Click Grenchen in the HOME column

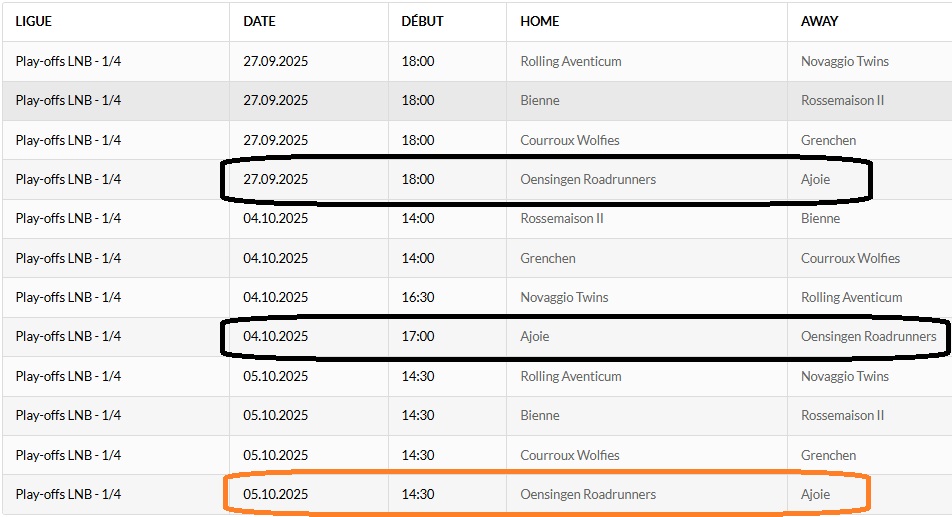pyautogui.click(x=548, y=258)
